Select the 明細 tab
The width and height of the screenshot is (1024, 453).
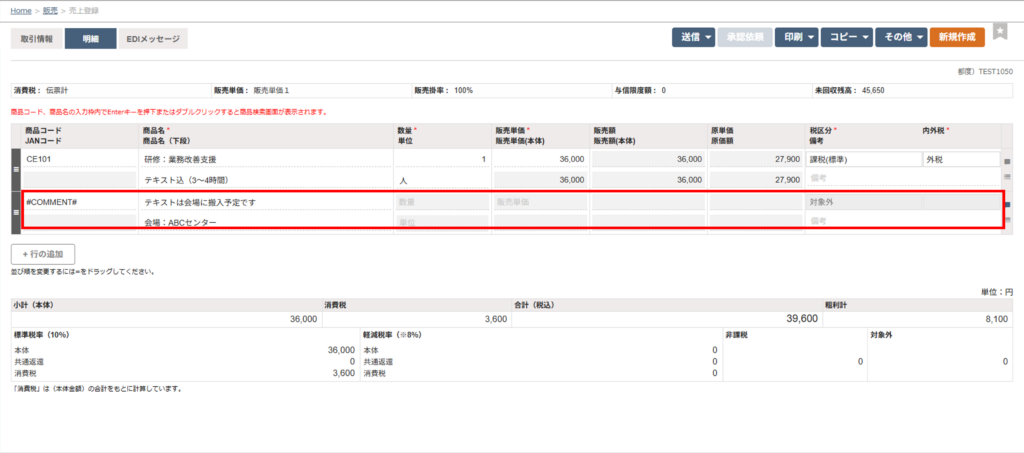(x=90, y=39)
